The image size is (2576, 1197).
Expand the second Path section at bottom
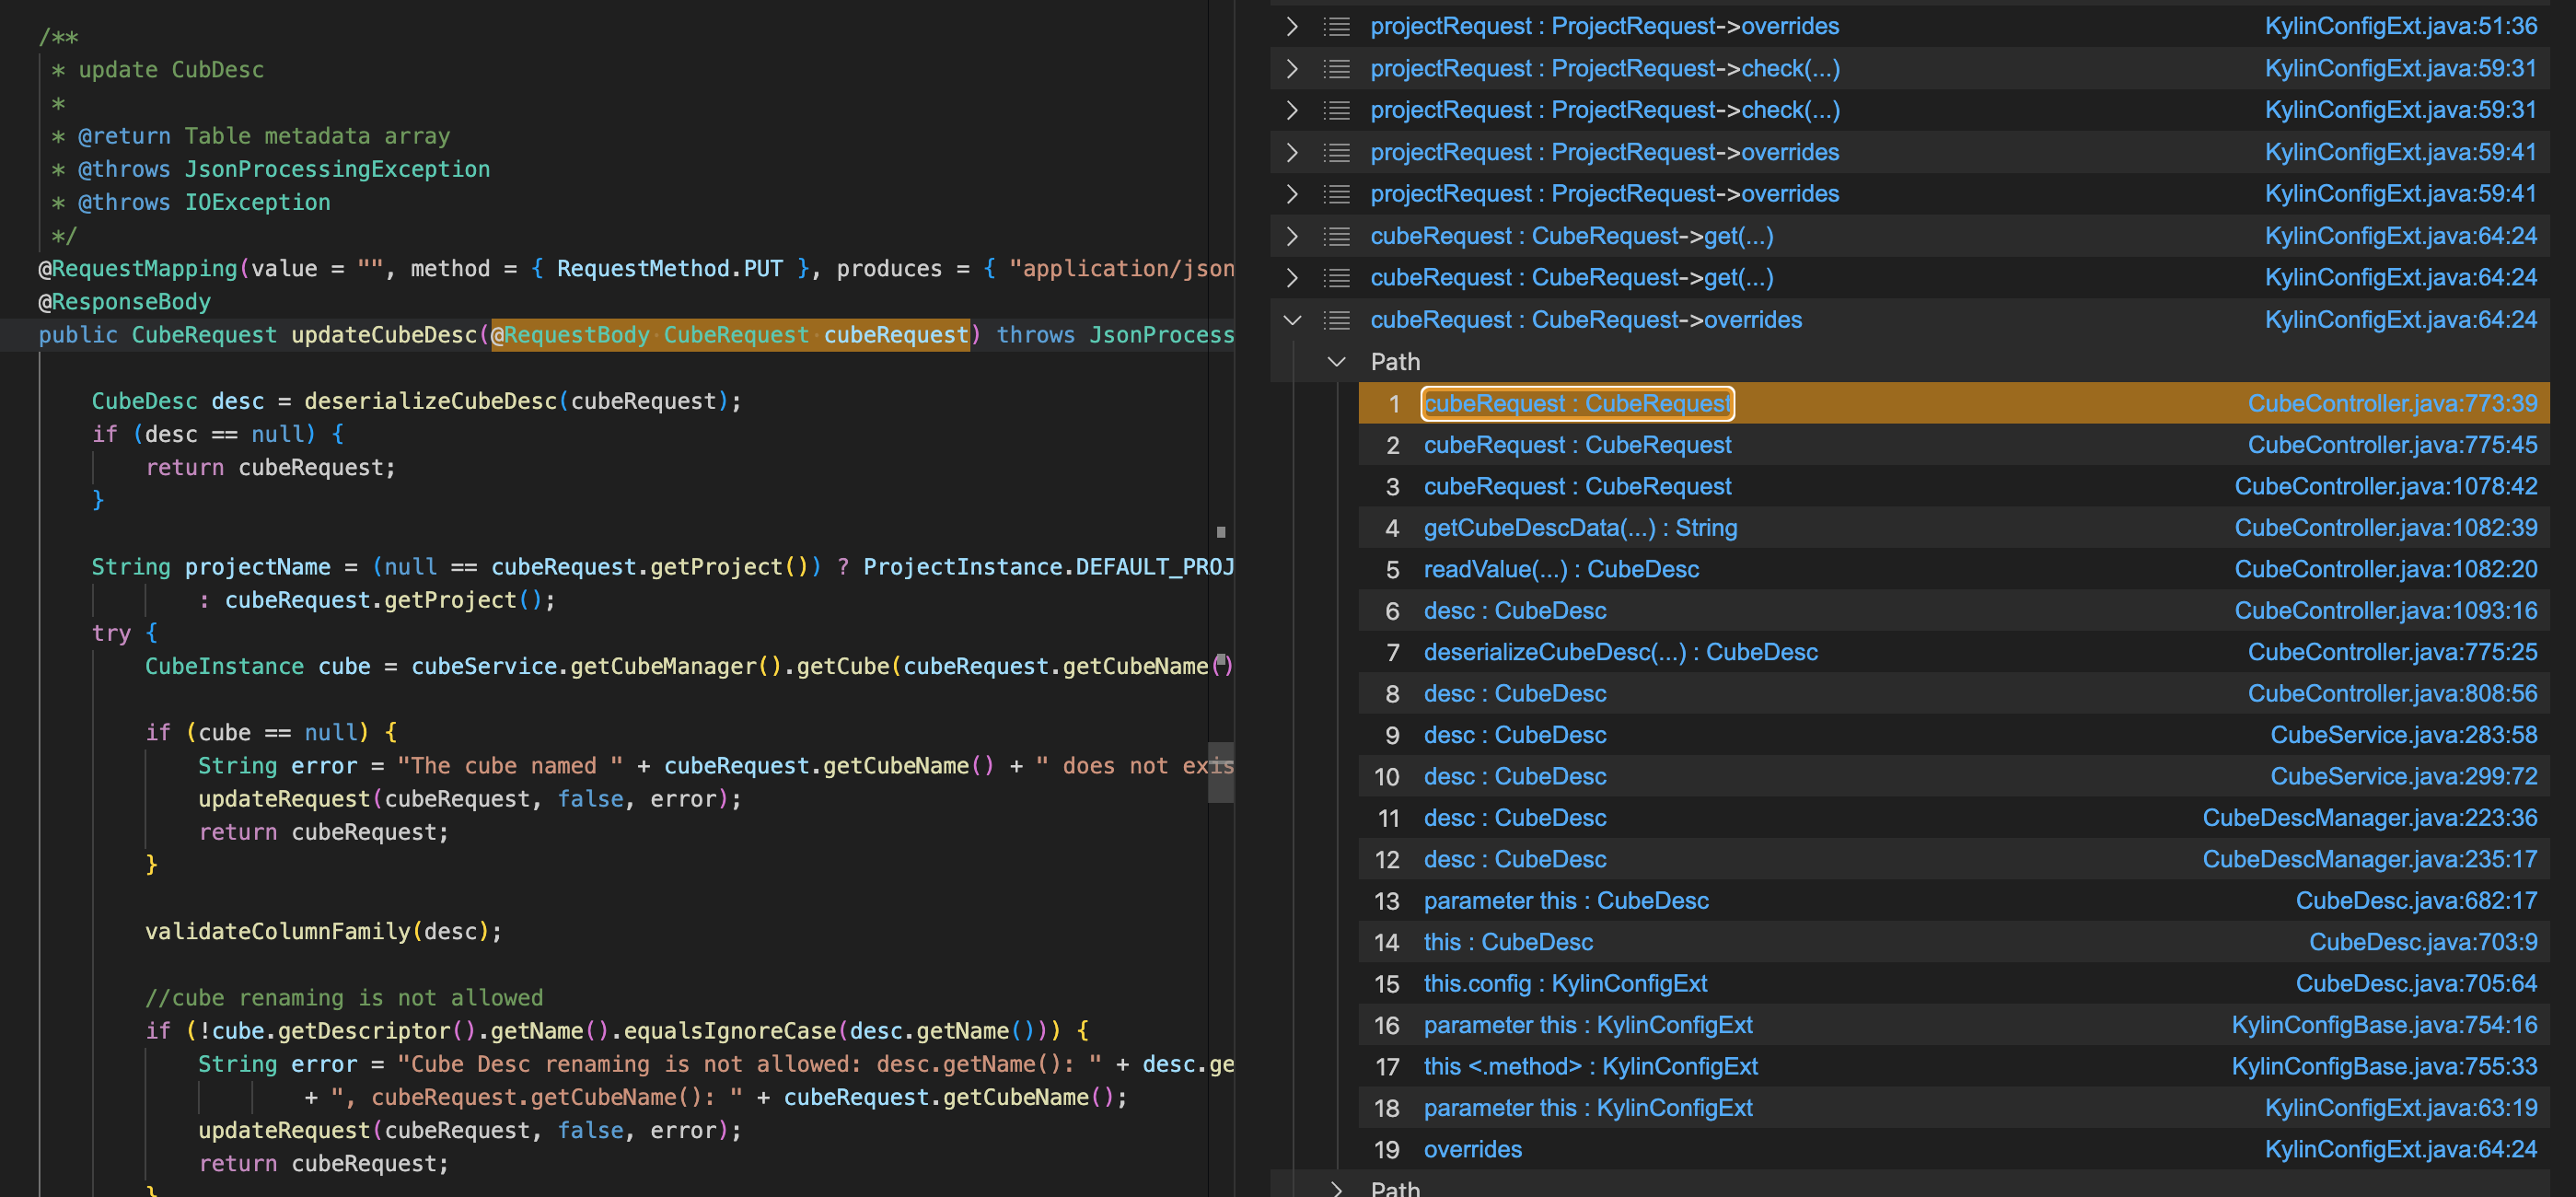pyautogui.click(x=1336, y=1188)
